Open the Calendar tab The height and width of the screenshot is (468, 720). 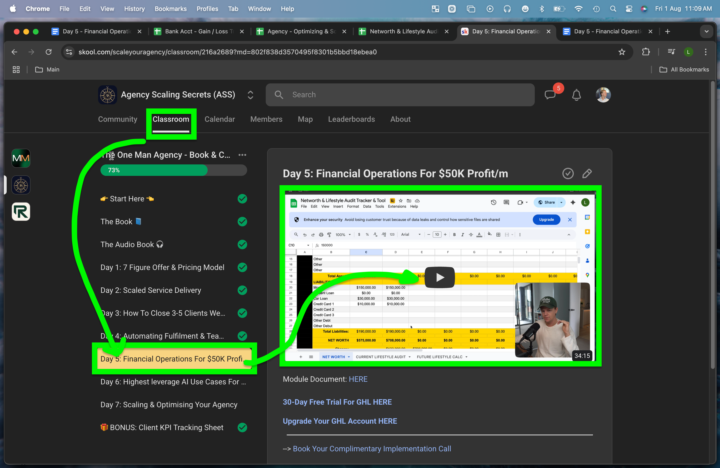point(219,119)
